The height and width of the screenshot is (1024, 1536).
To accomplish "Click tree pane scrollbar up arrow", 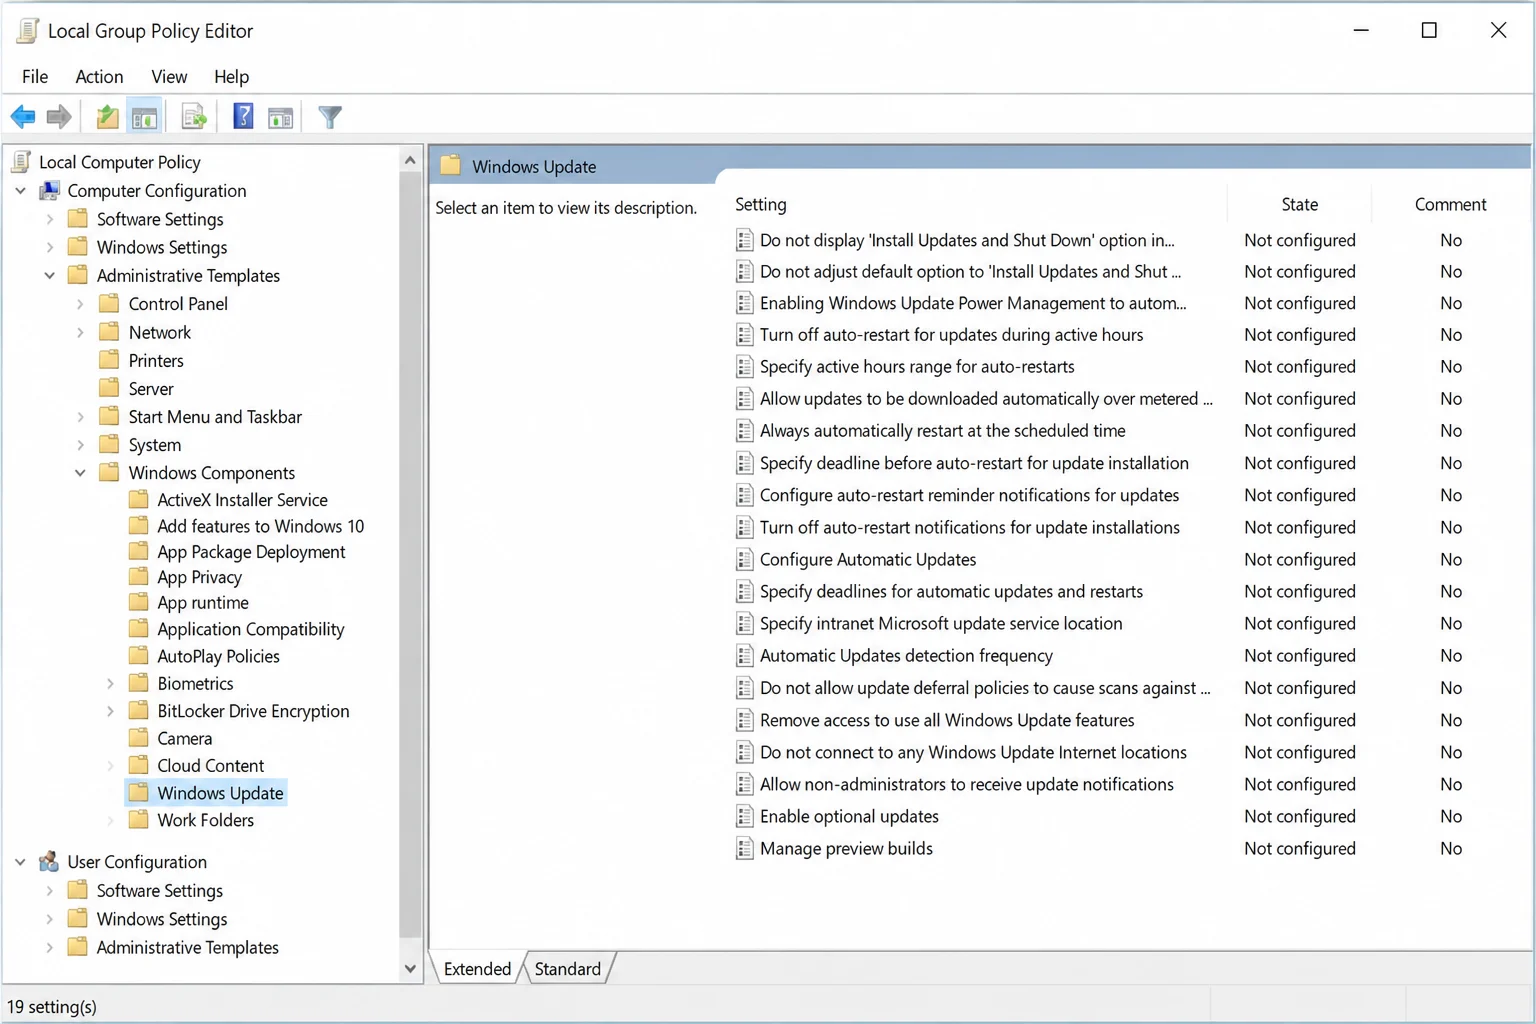I will point(410,160).
